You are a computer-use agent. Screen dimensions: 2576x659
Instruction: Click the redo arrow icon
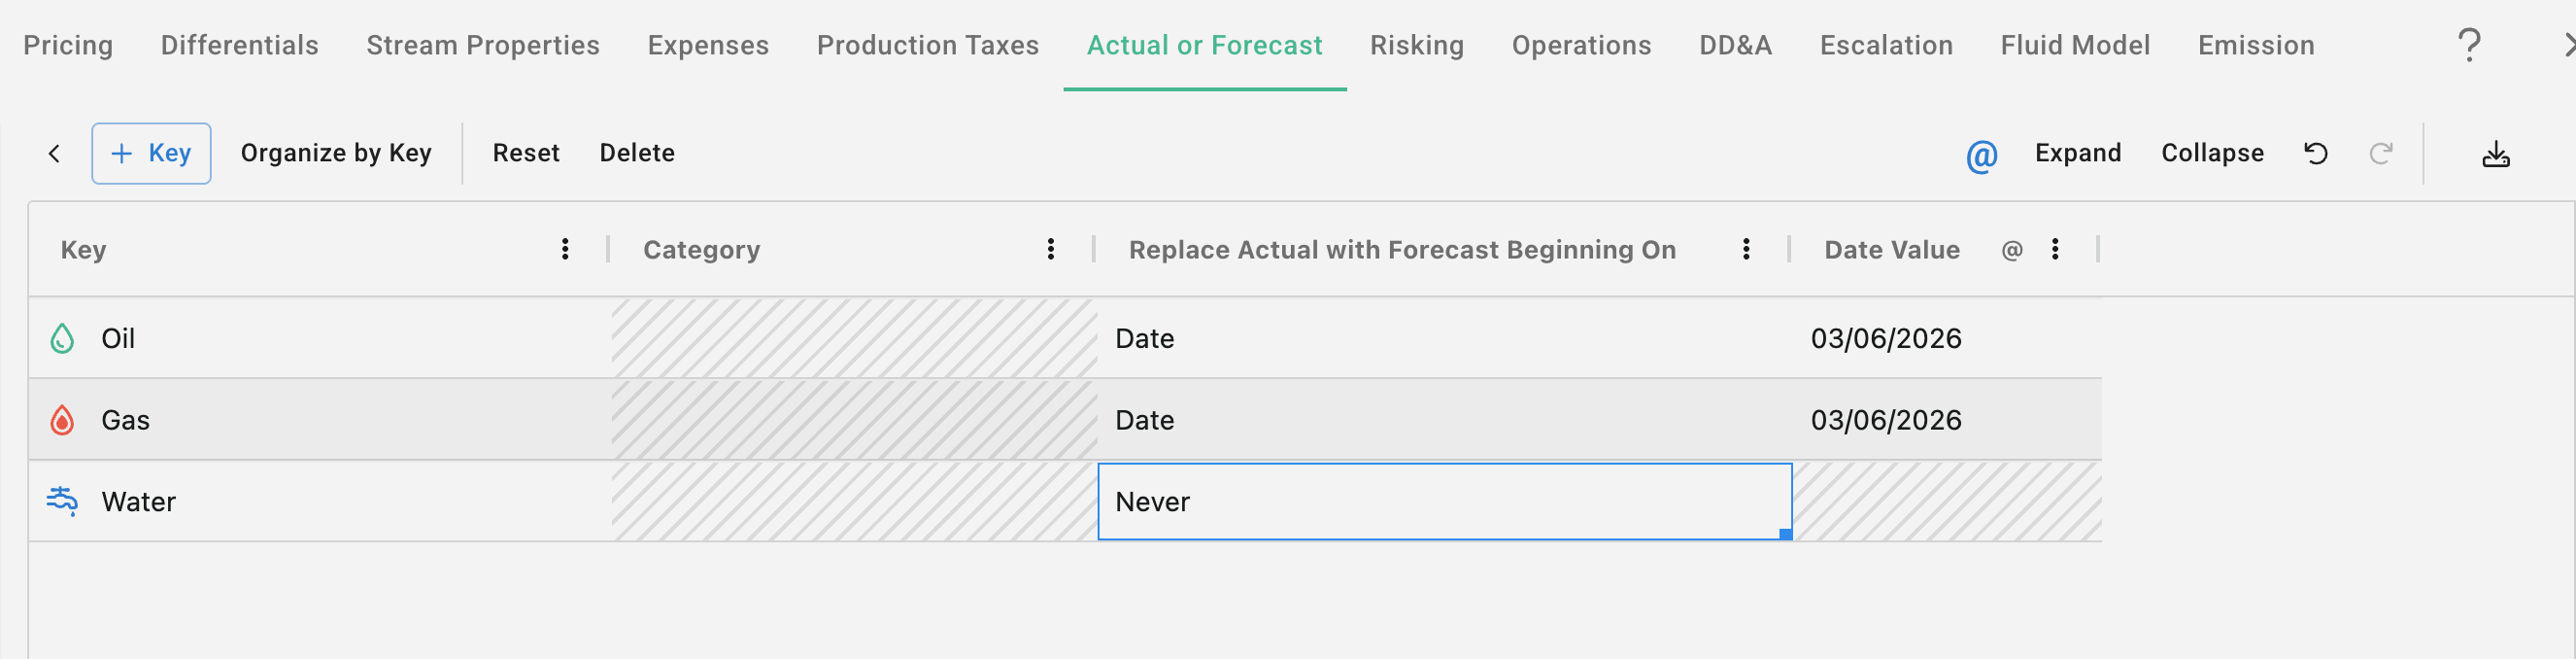(2381, 153)
